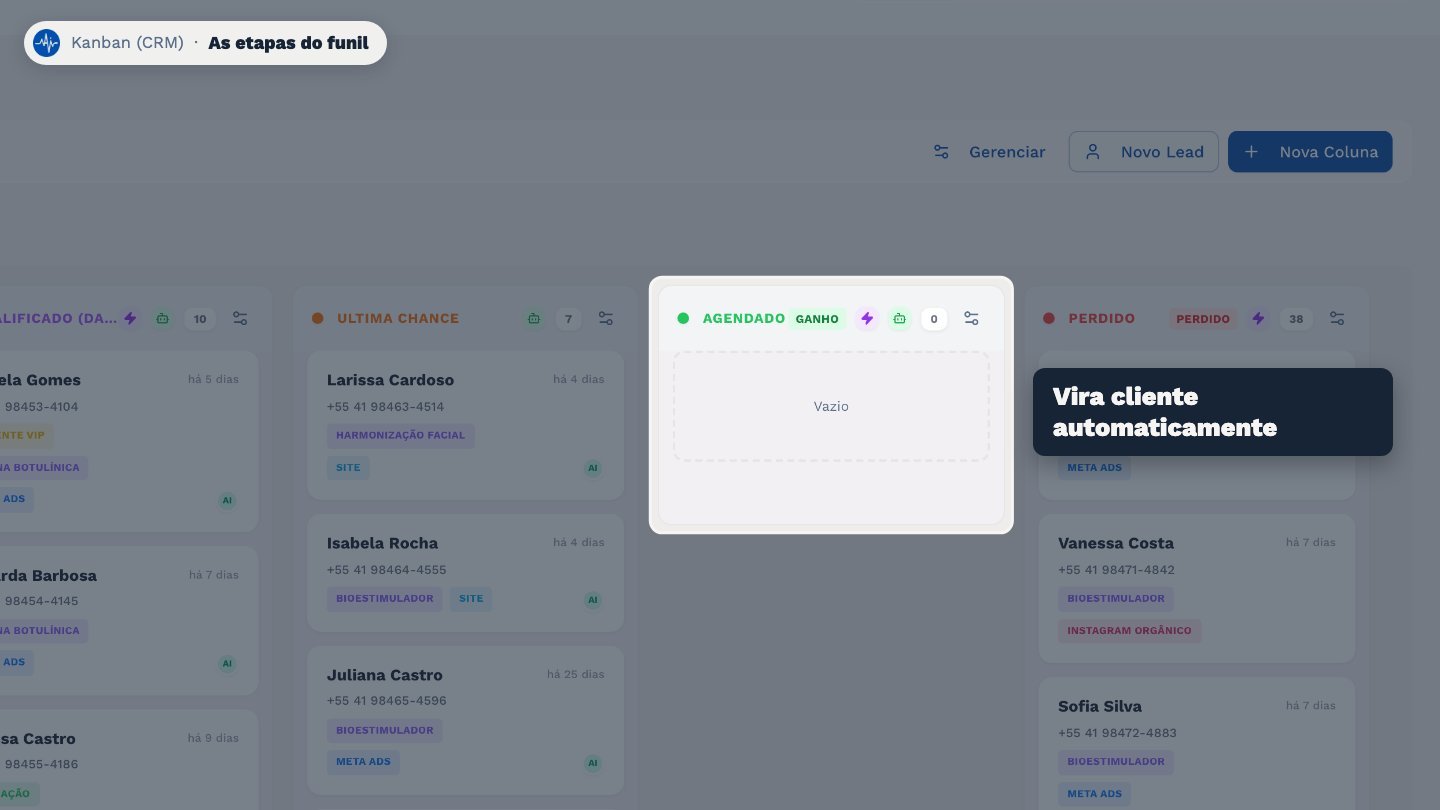
Task: Open Juliana Castro lead name
Action: point(384,675)
